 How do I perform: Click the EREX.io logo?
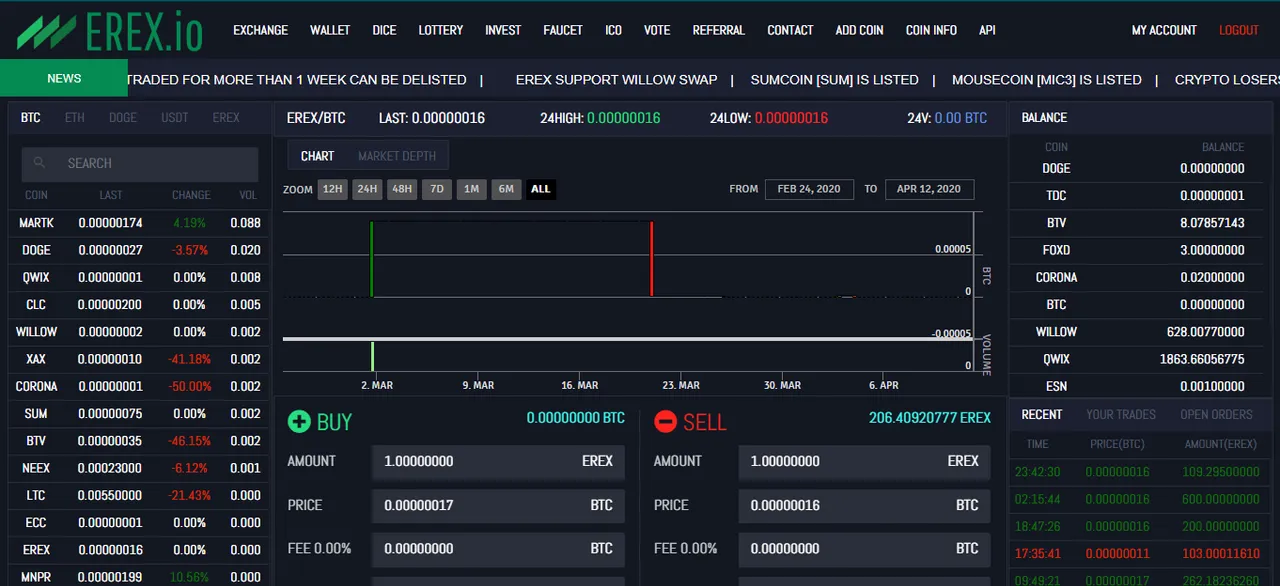pyautogui.click(x=109, y=30)
